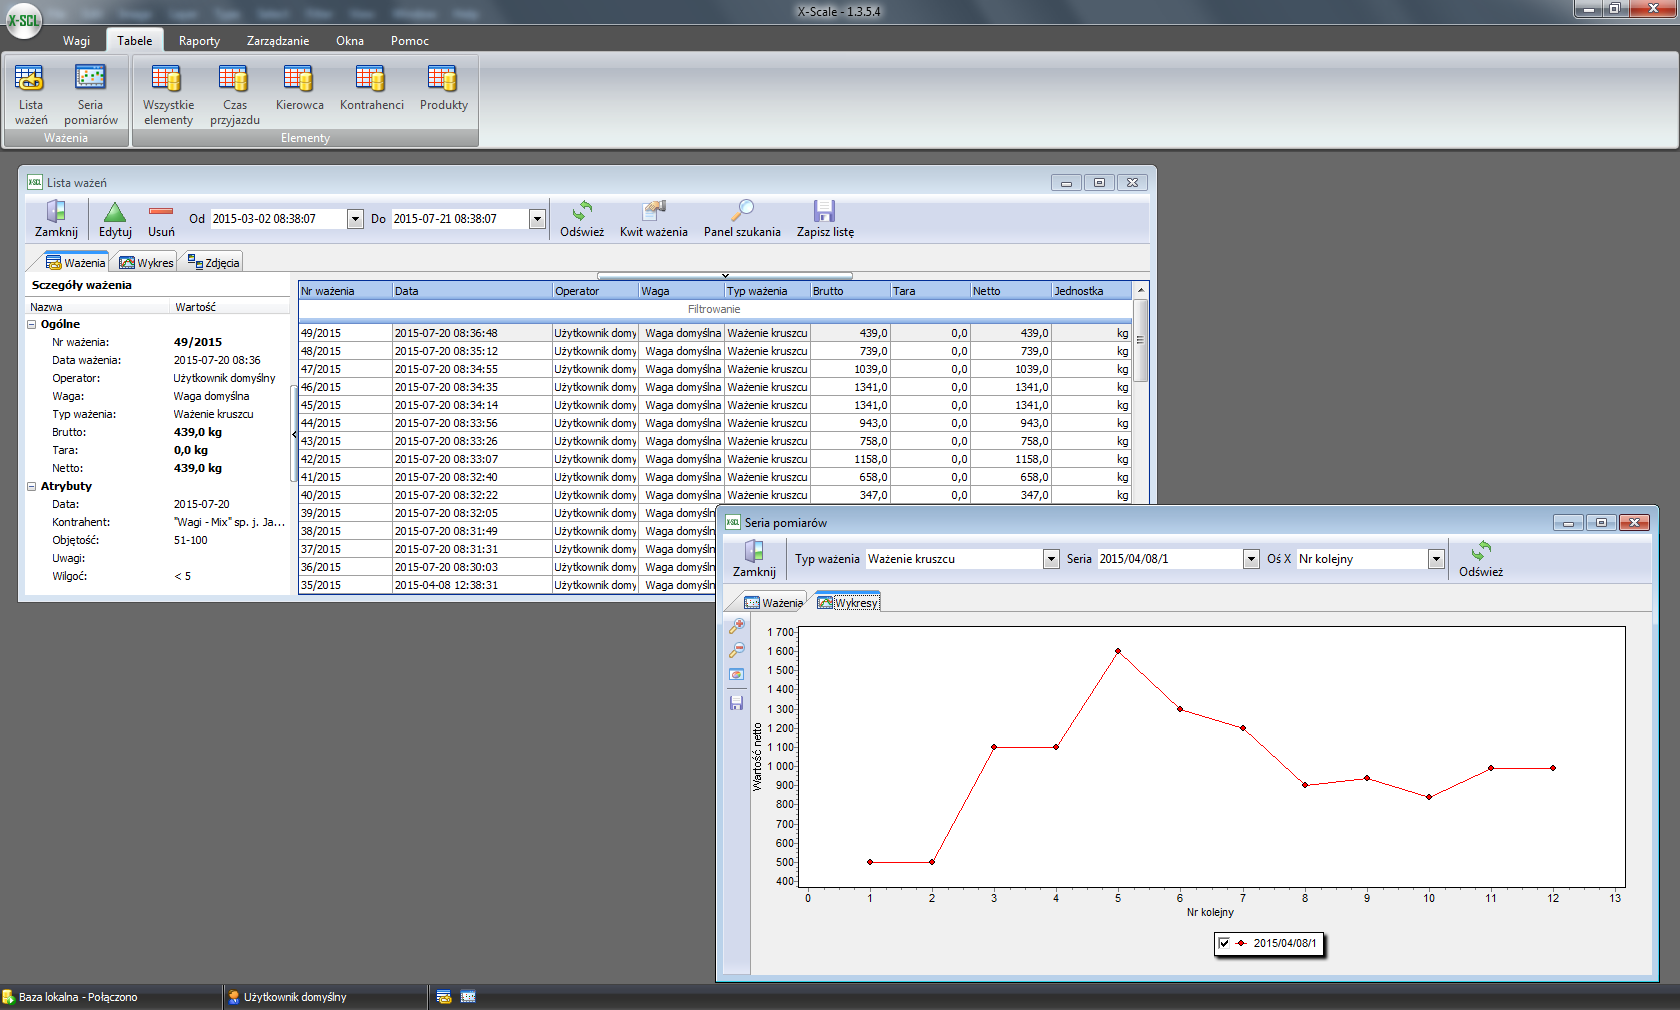
Task: Open the Typ ważenia dropdown
Action: click(x=1051, y=559)
